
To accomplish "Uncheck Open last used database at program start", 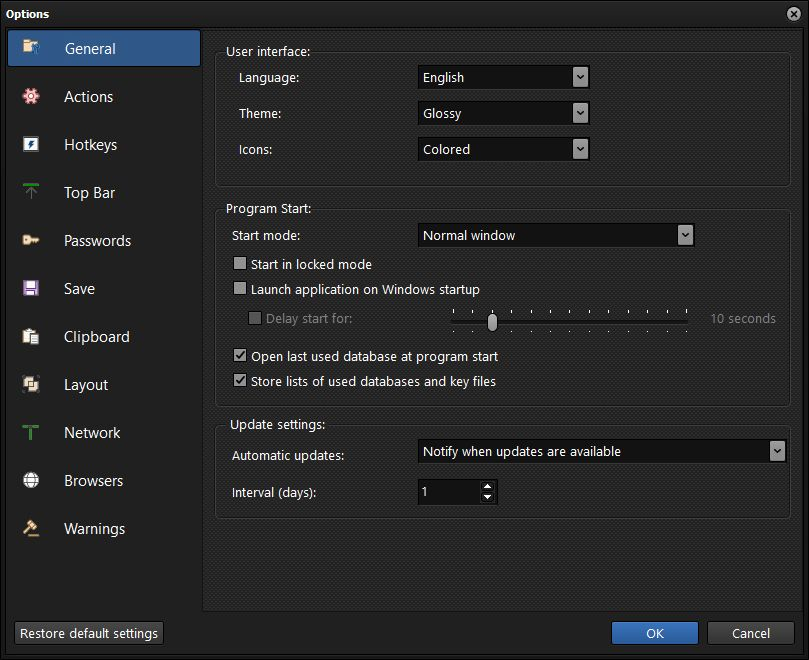I will (x=240, y=355).
